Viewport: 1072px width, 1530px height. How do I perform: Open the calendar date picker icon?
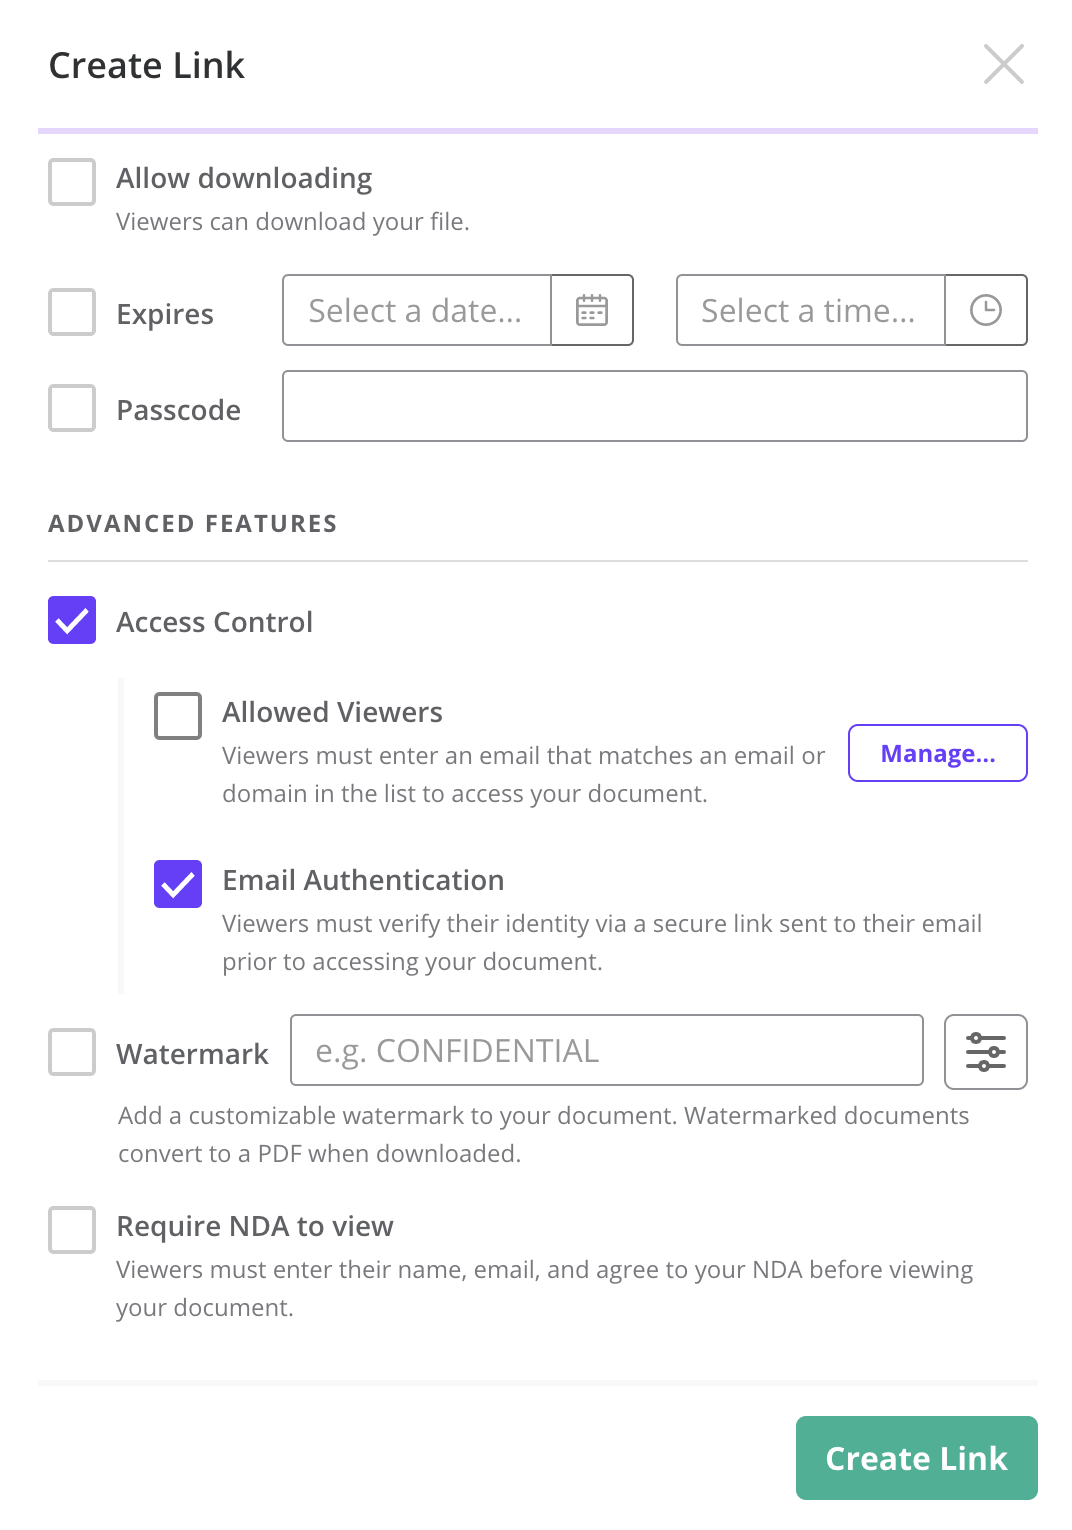click(x=592, y=310)
